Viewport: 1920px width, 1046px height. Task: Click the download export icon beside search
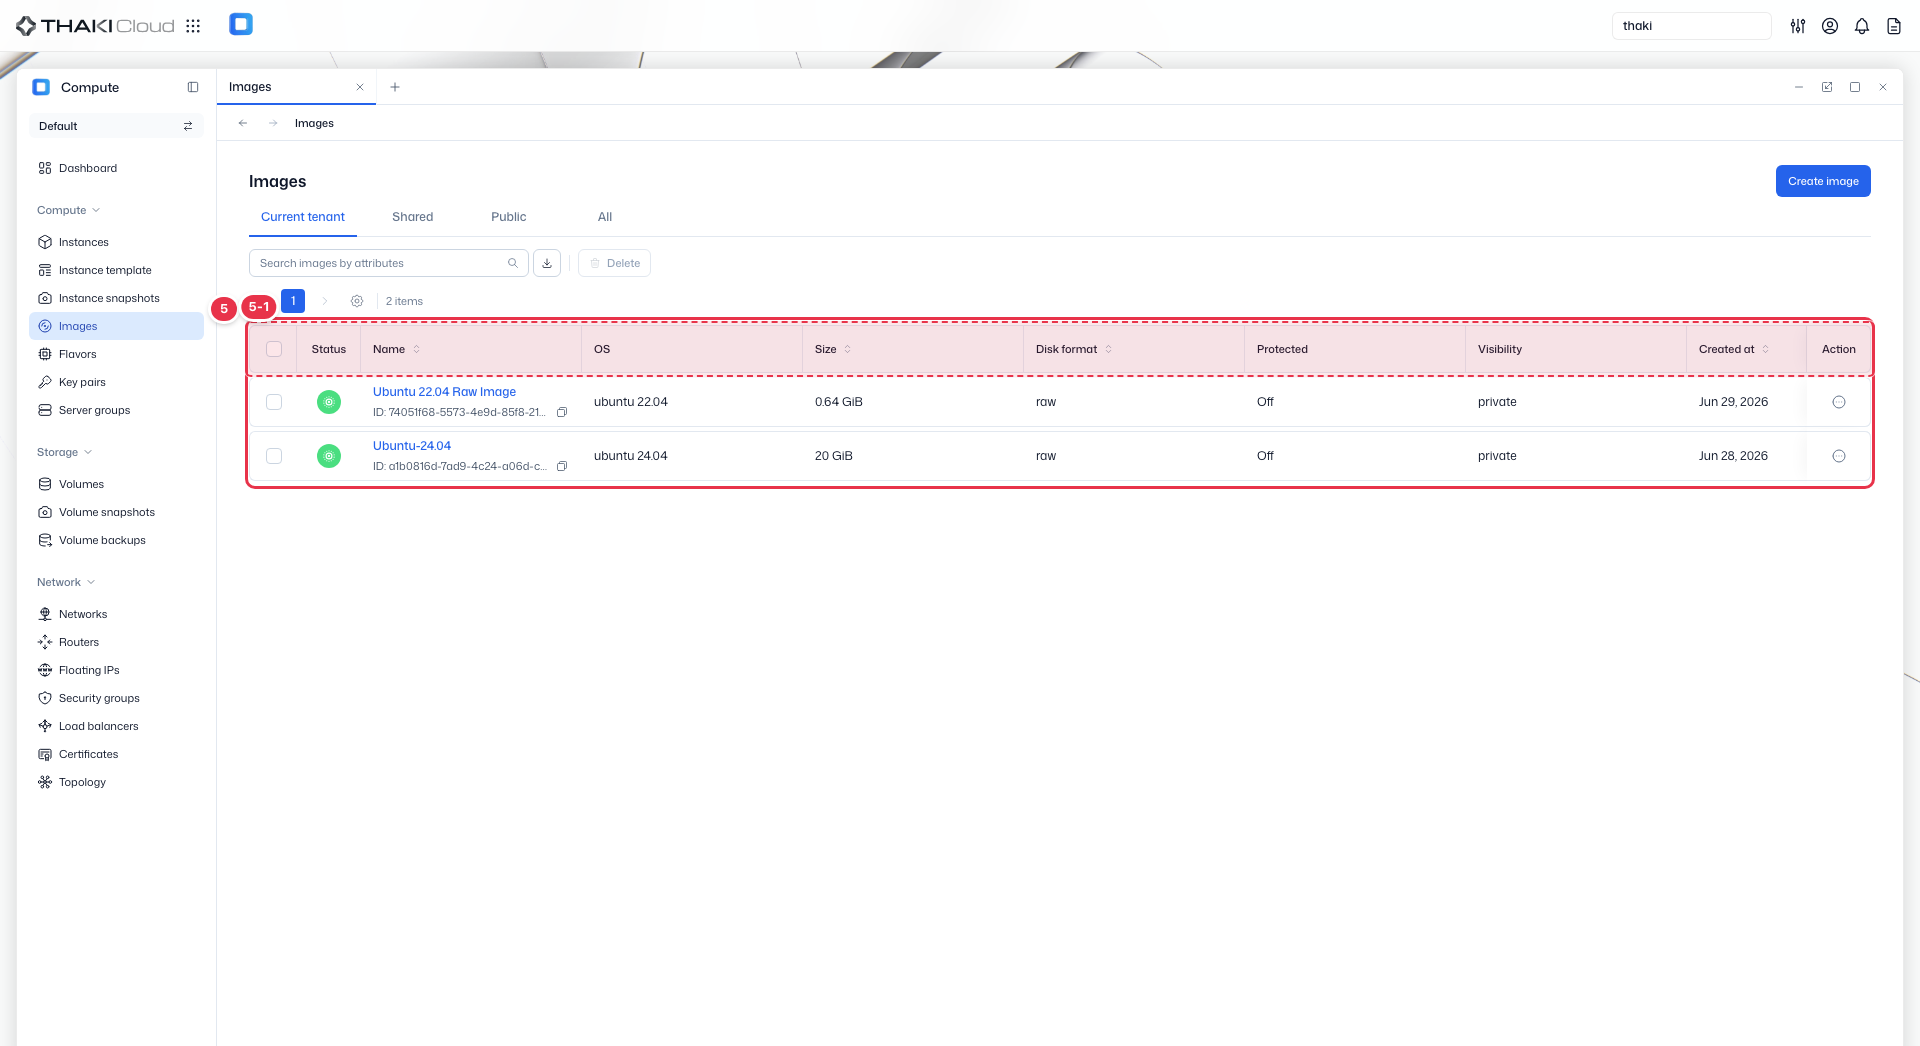[547, 263]
